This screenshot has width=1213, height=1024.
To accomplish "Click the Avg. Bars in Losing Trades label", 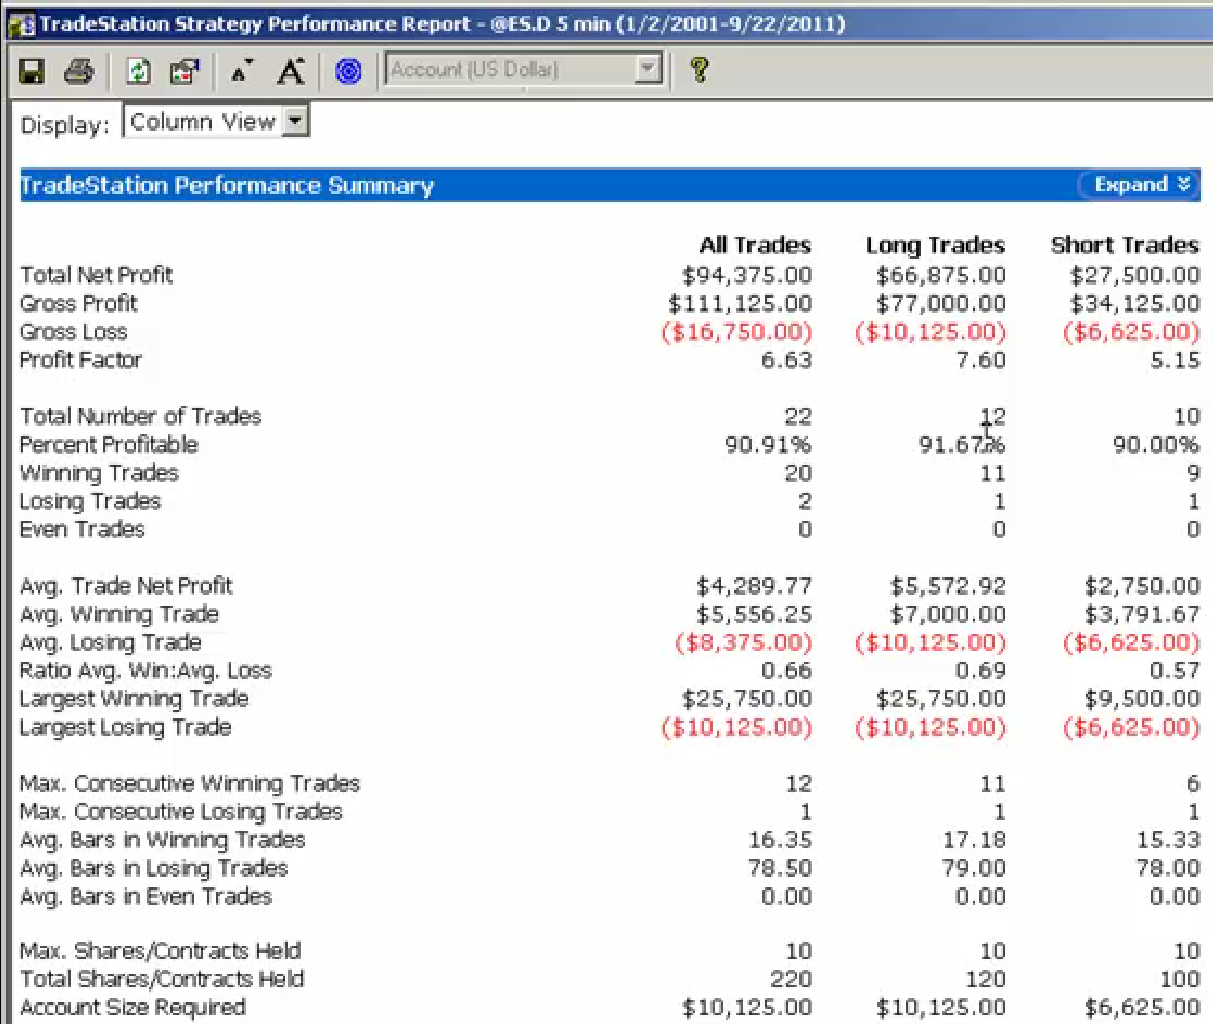I will (x=154, y=868).
